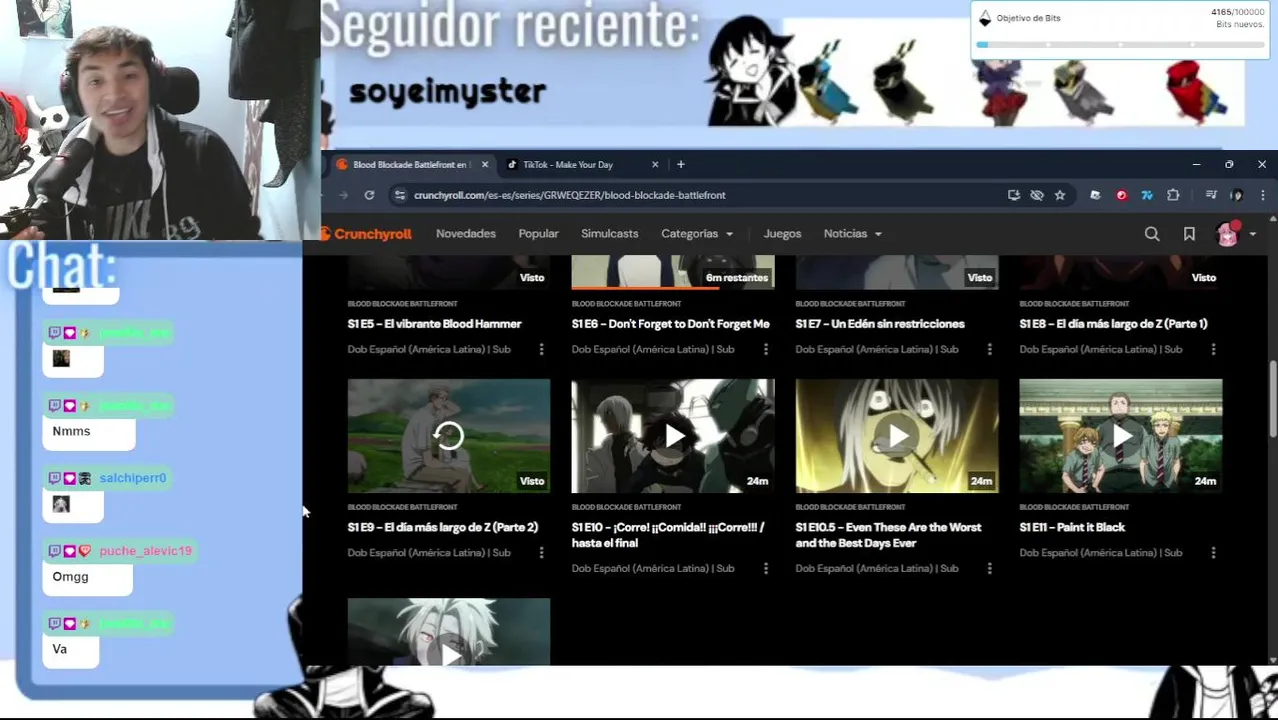Open options for S1 E7 episode
Viewport: 1278px width, 720px height.
tap(989, 349)
